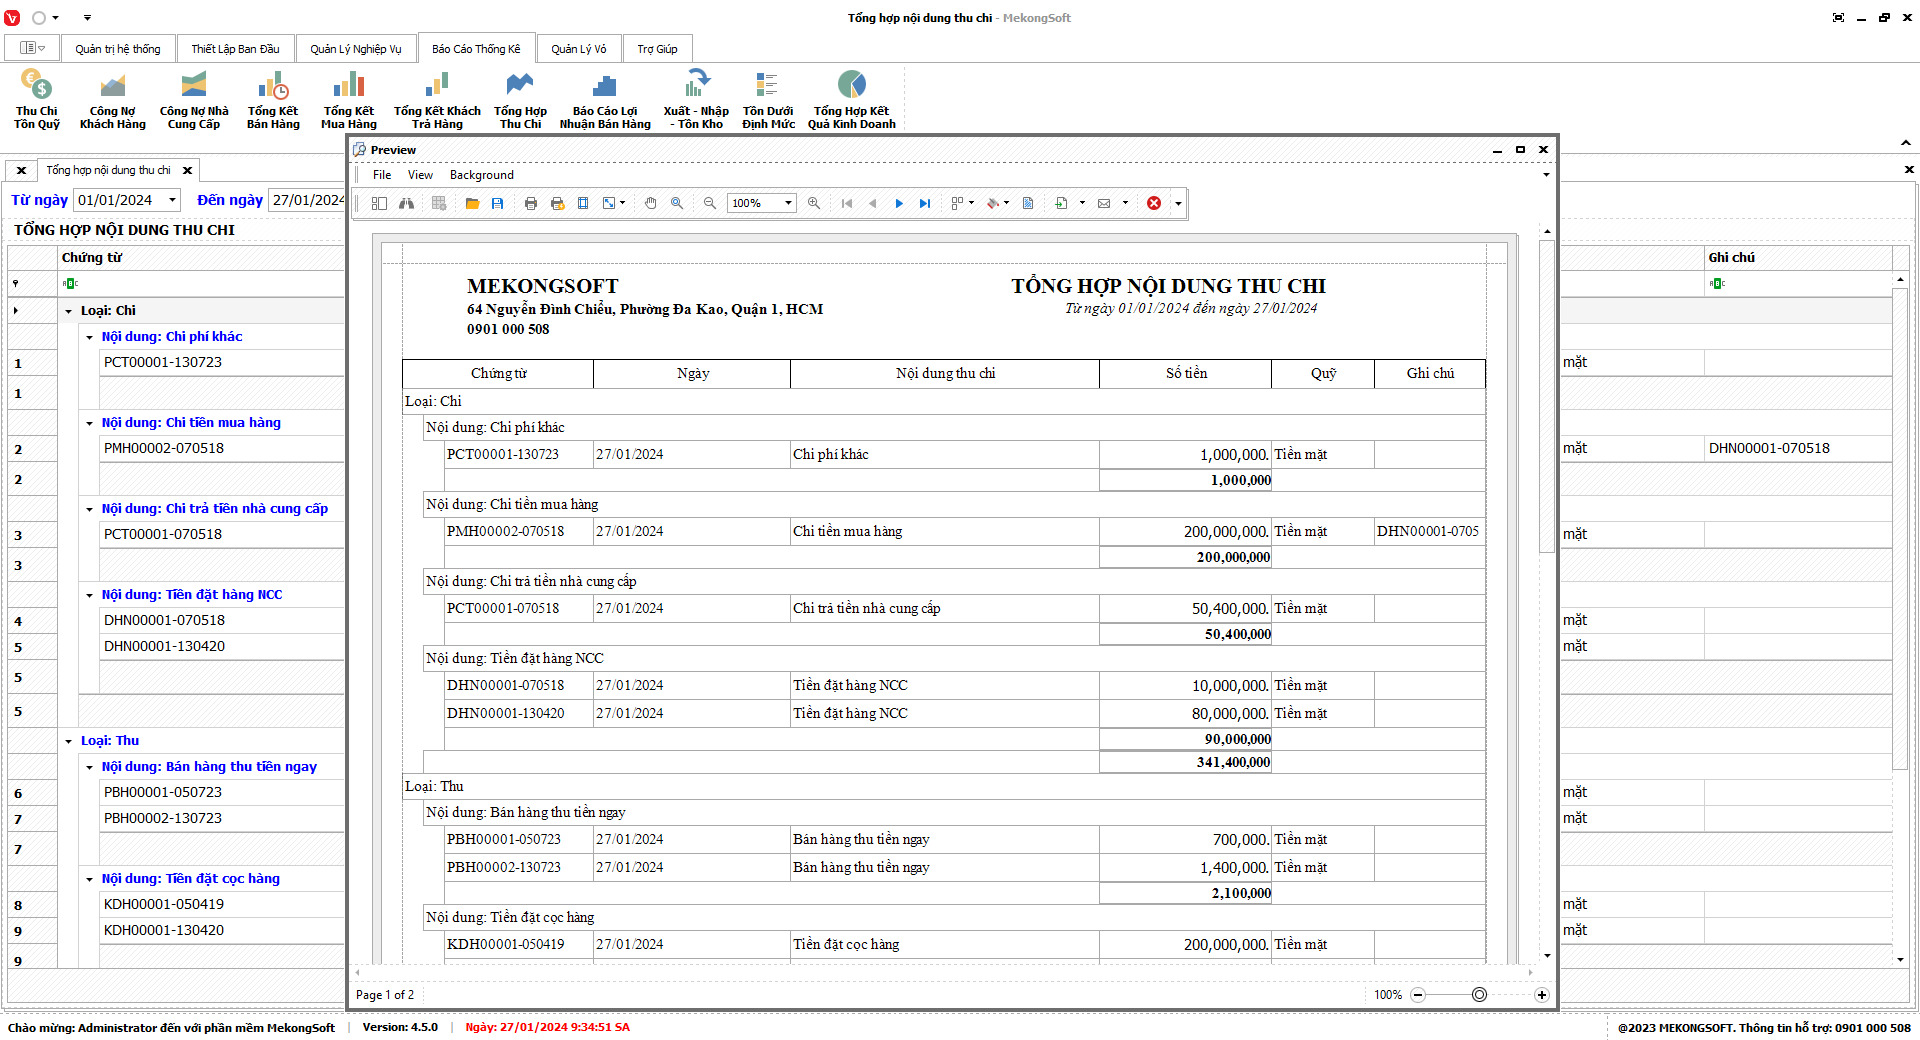Open the Background menu in Preview

coord(481,175)
